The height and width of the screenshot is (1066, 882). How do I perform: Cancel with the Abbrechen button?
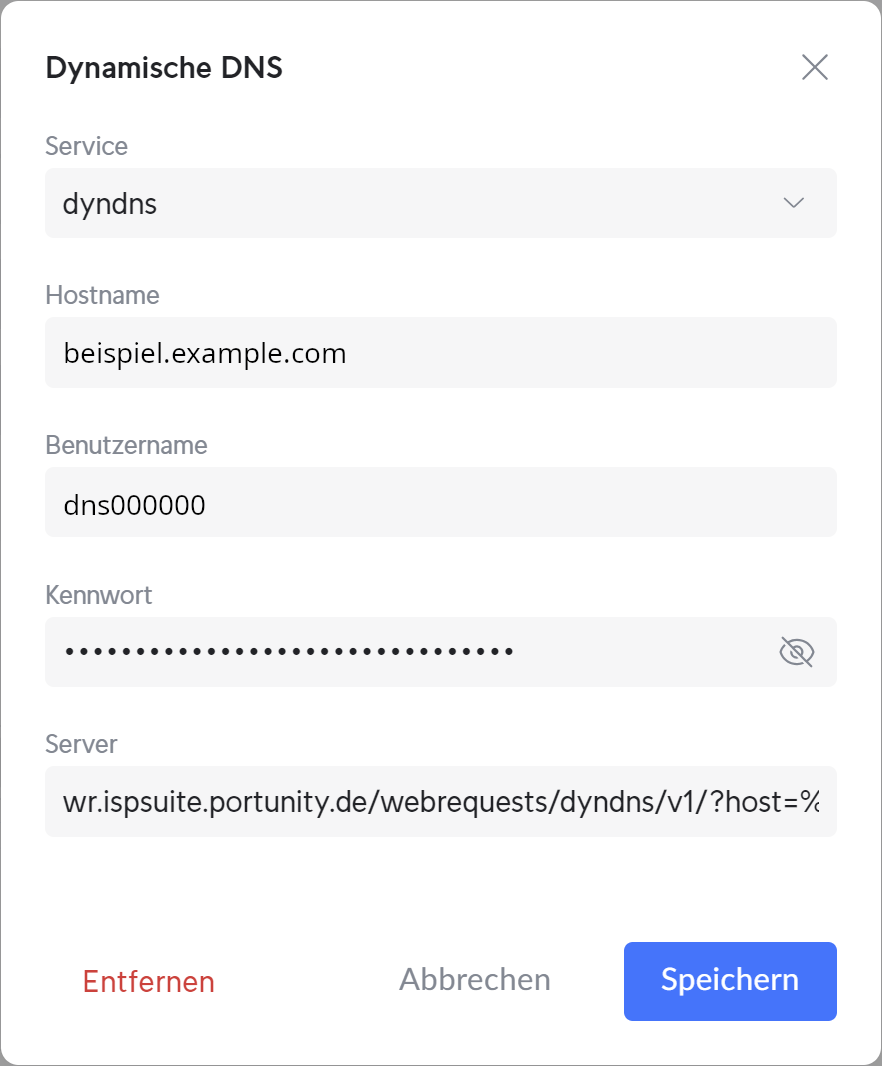475,980
